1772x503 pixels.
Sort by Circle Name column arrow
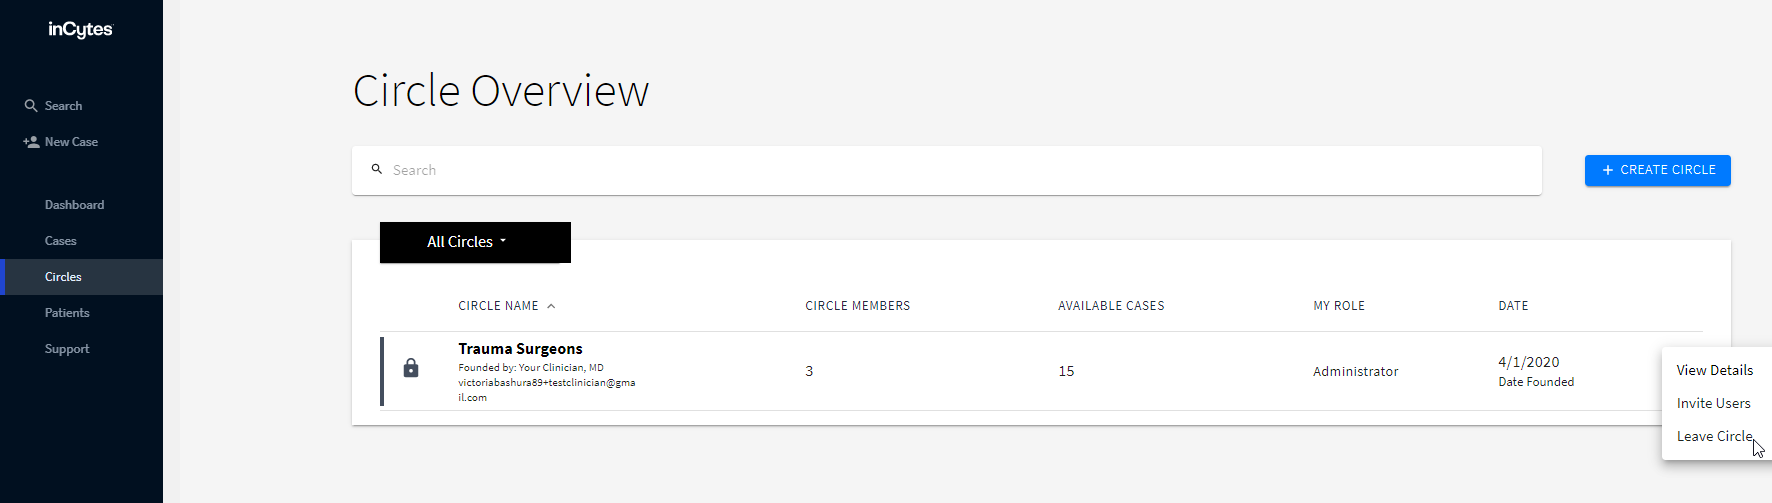(551, 306)
